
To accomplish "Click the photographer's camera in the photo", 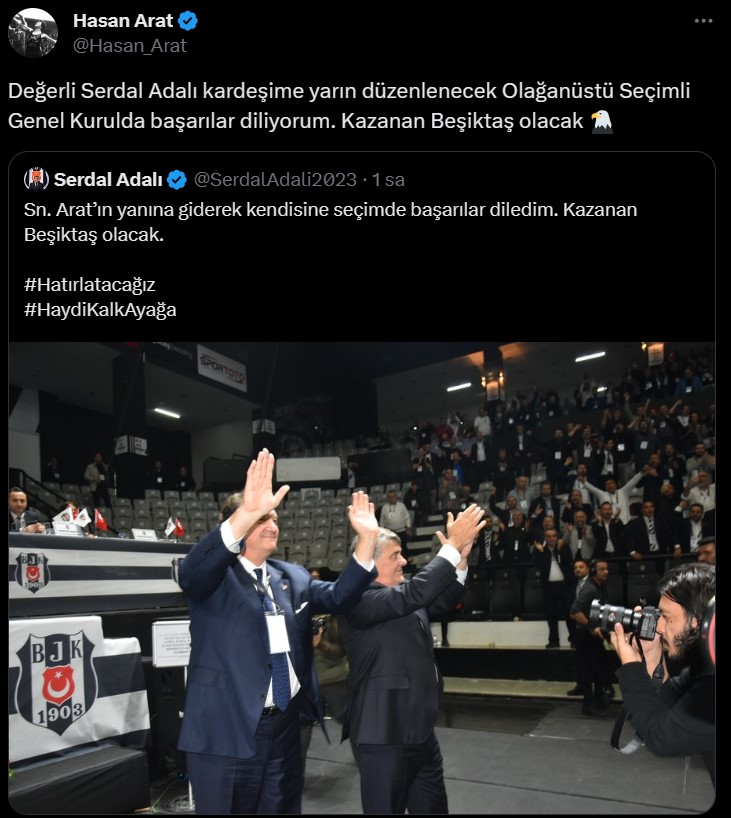I will tap(624, 619).
